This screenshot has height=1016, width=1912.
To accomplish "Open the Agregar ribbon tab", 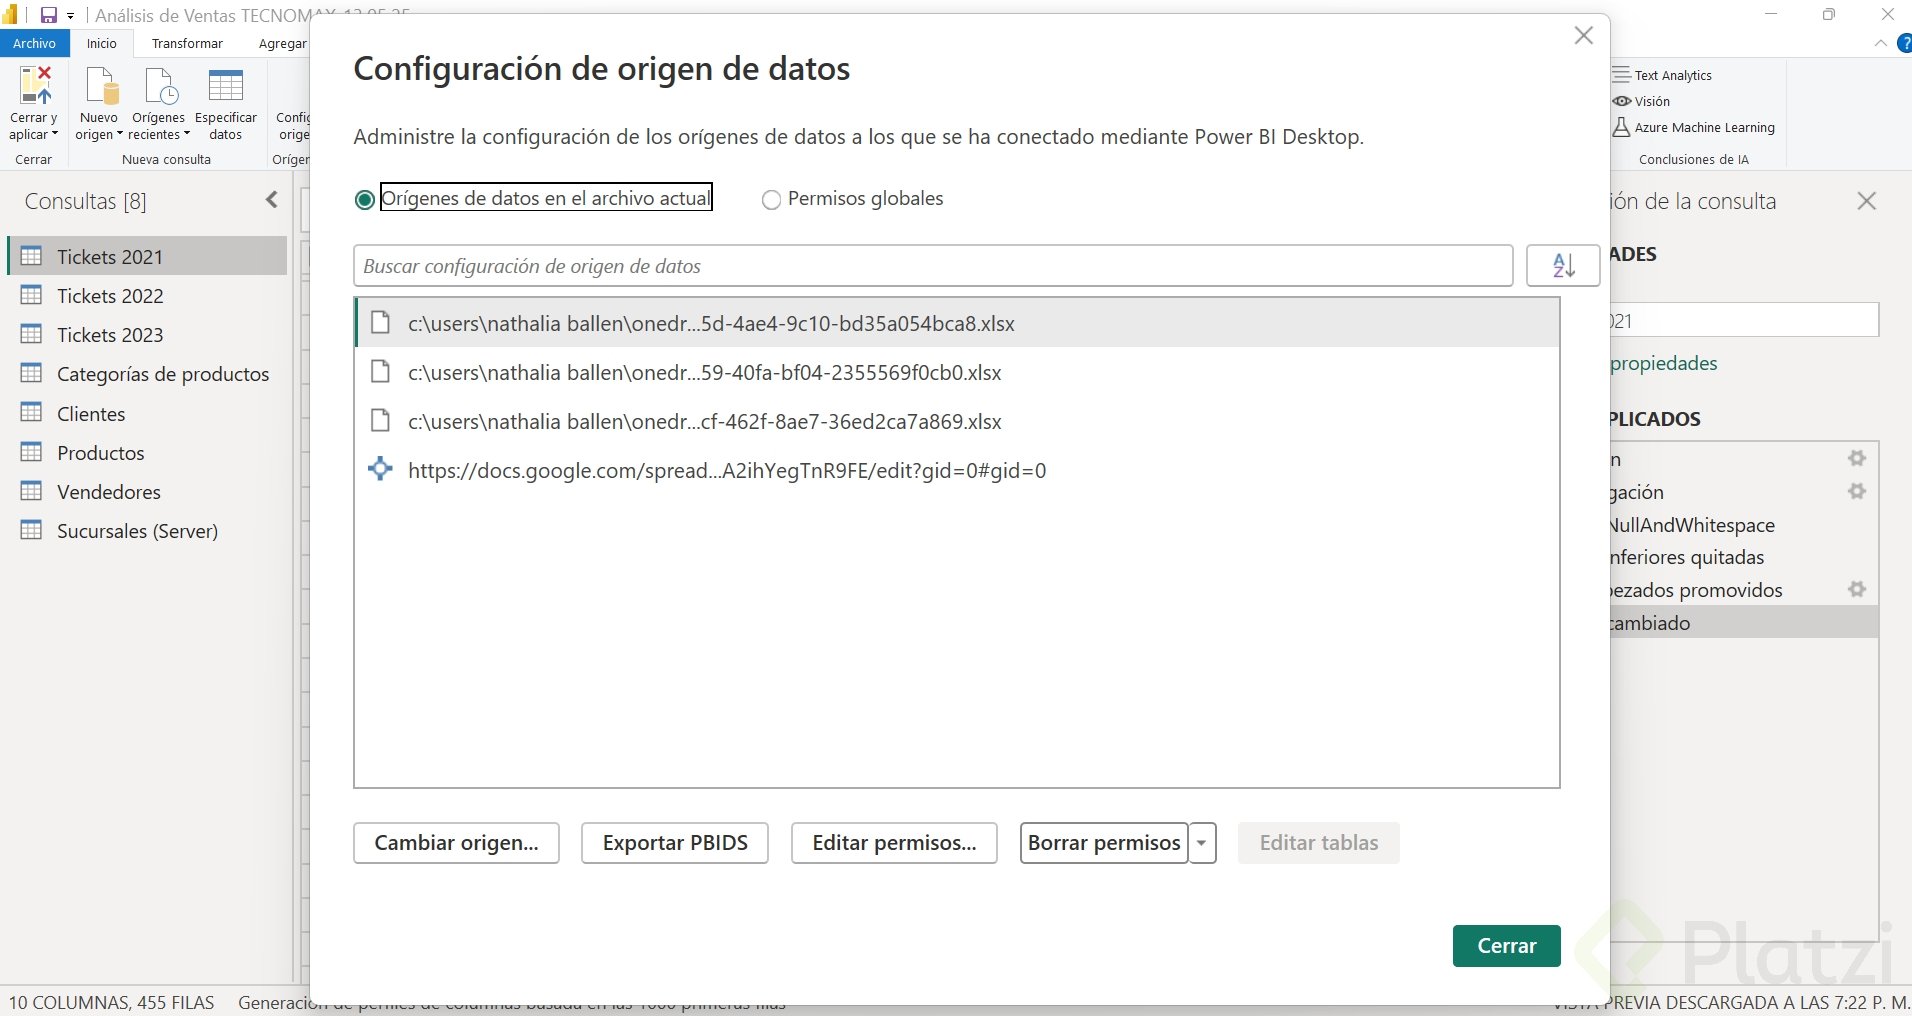I will pyautogui.click(x=282, y=43).
